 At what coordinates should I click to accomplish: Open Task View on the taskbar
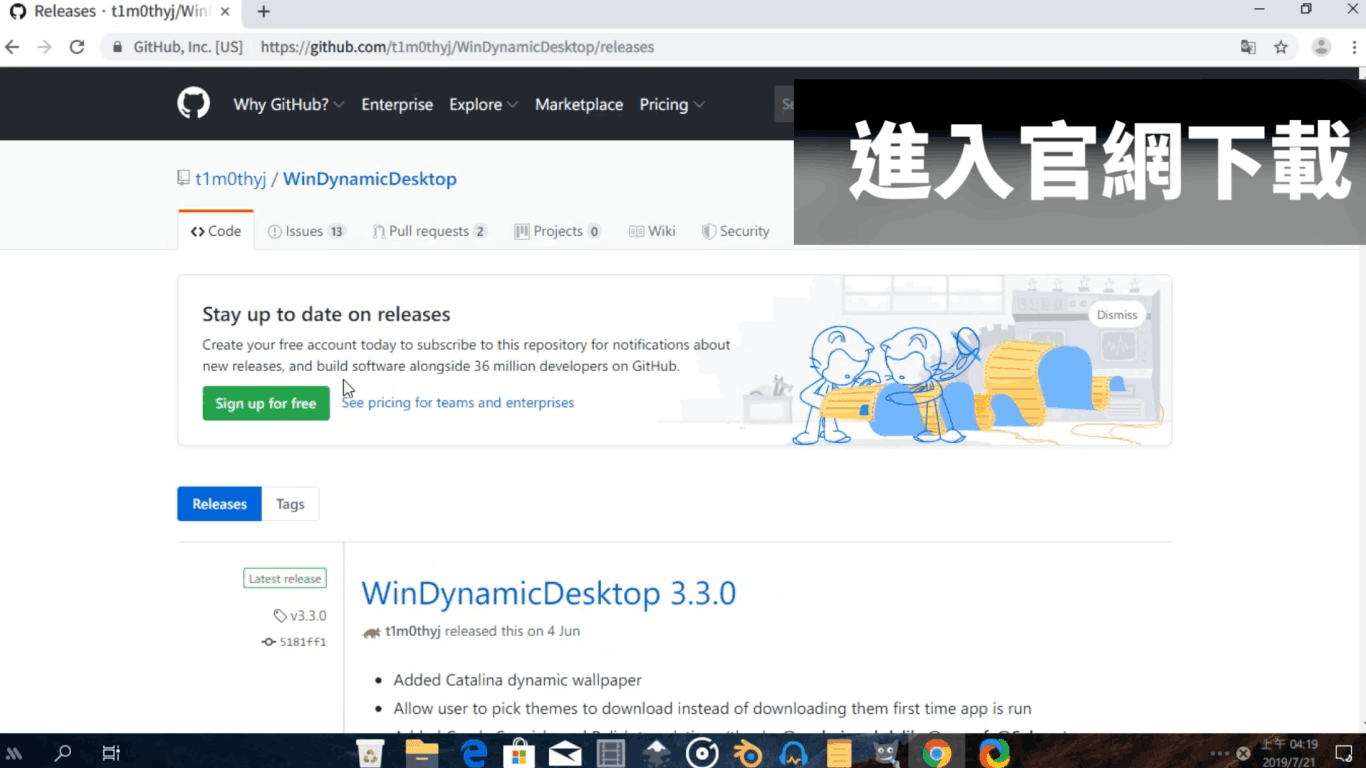click(111, 753)
